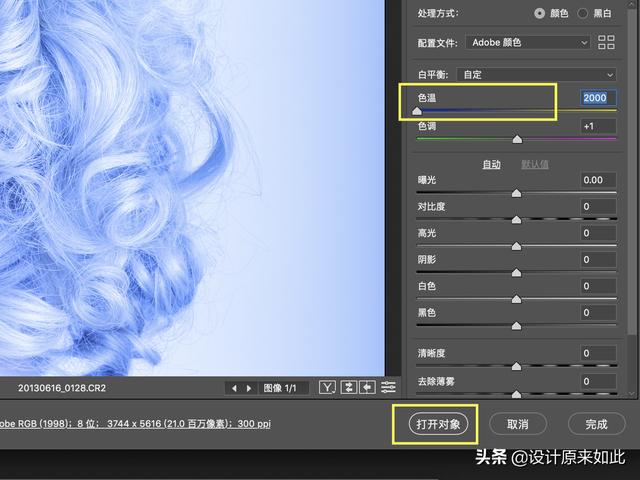Image resolution: width=640 pixels, height=480 pixels.
Task: Click the swap before/after settings icon
Action: click(x=348, y=387)
